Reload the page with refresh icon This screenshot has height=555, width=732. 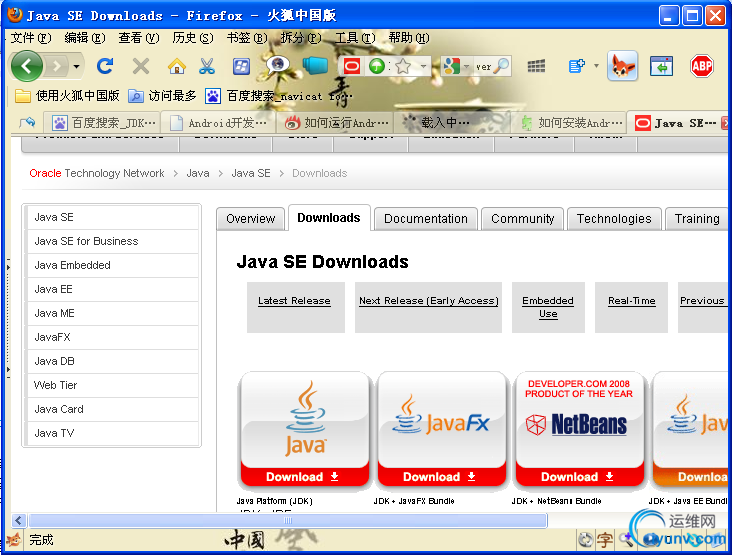click(x=105, y=66)
